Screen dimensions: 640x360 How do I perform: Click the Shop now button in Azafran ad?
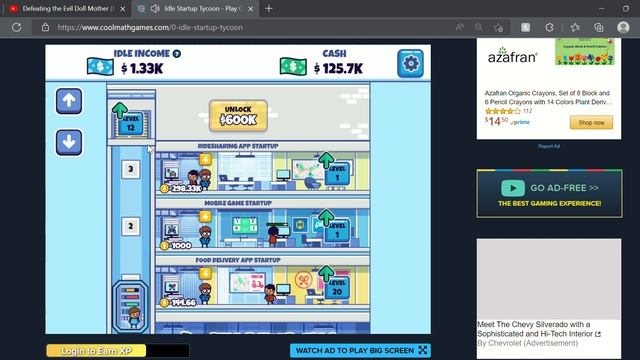point(591,122)
